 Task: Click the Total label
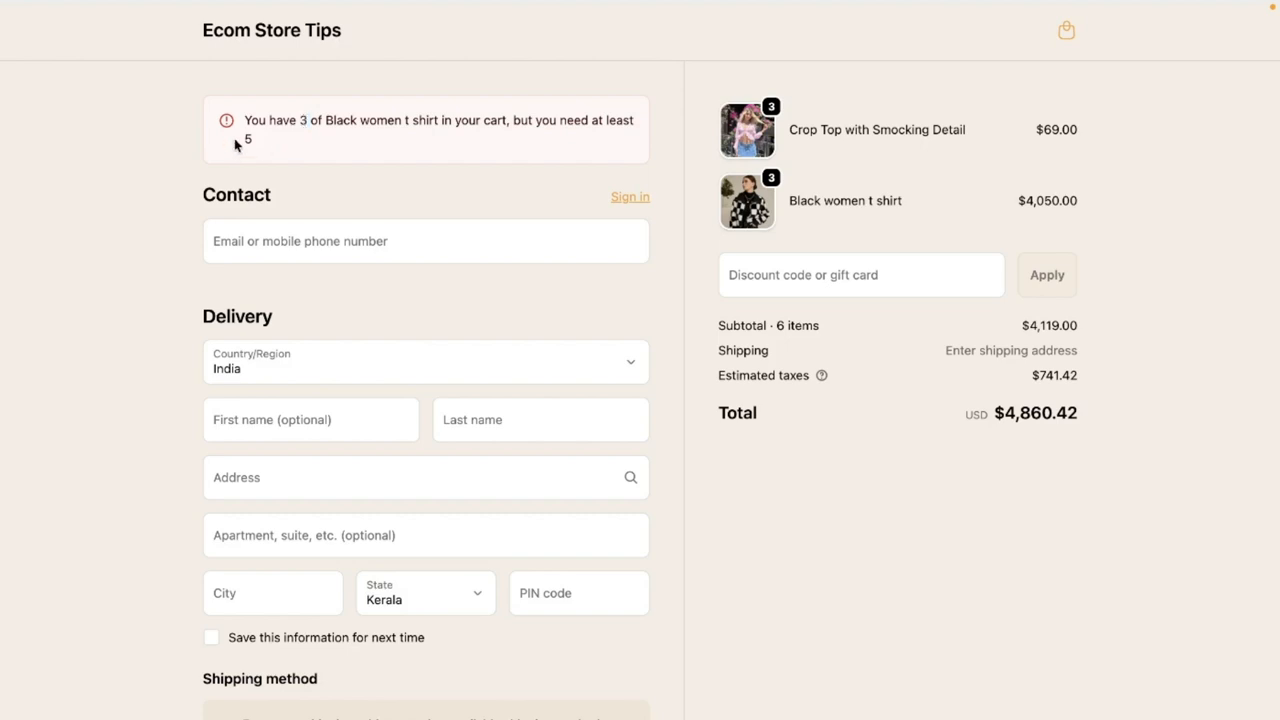tap(737, 413)
